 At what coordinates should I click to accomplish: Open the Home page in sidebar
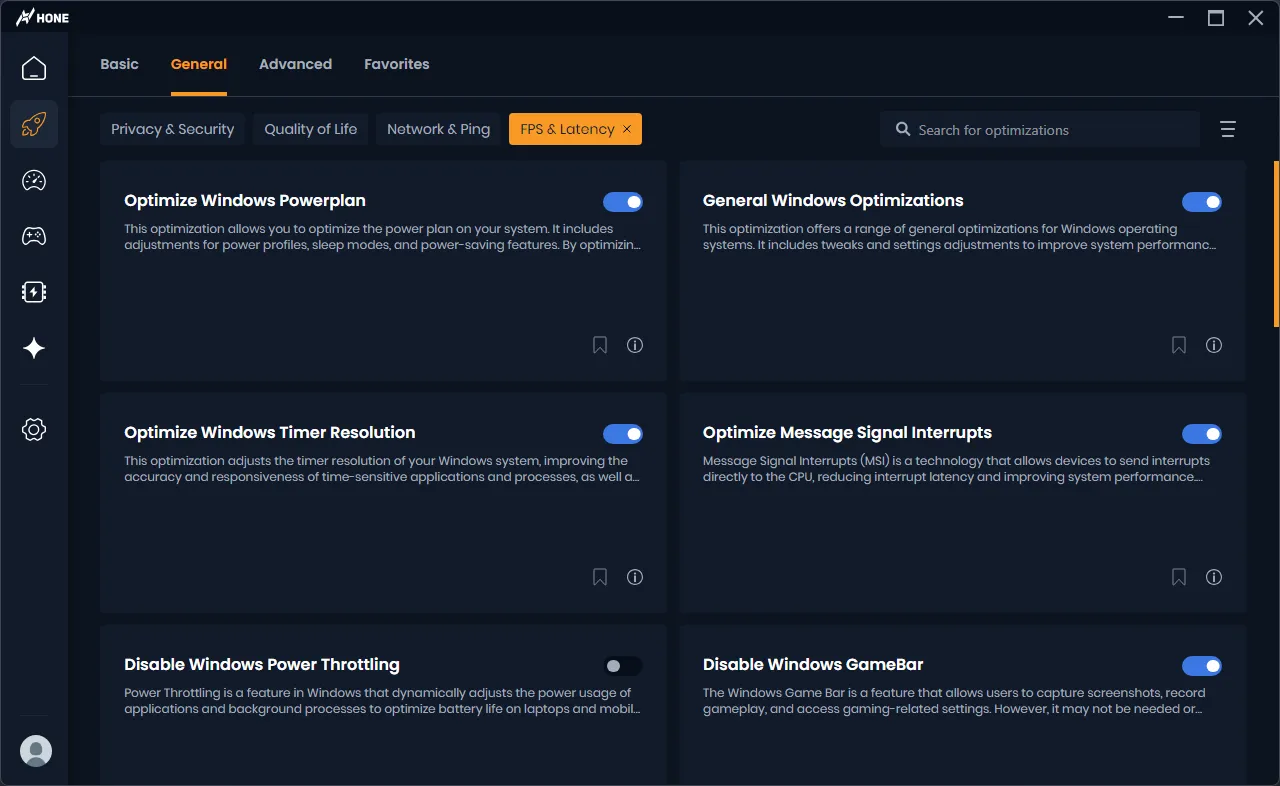(34, 68)
